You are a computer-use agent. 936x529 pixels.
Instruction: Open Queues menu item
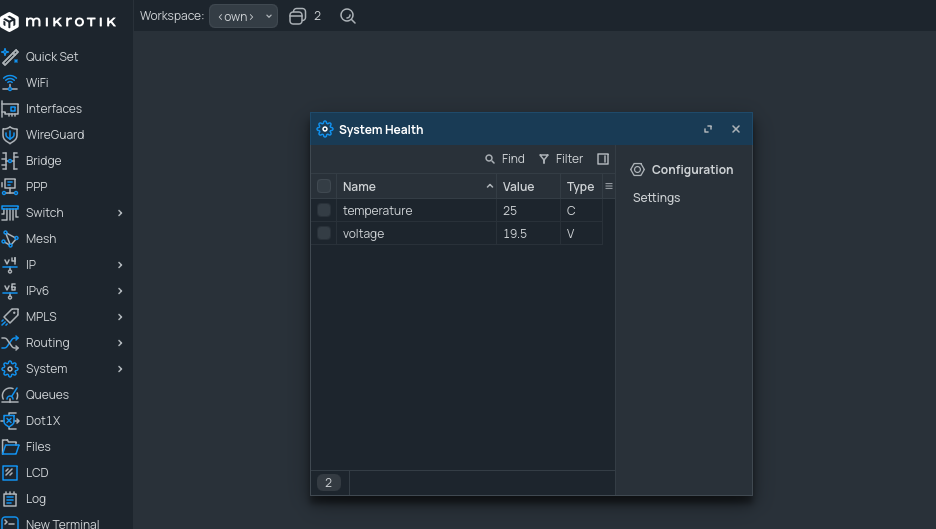[x=47, y=395]
